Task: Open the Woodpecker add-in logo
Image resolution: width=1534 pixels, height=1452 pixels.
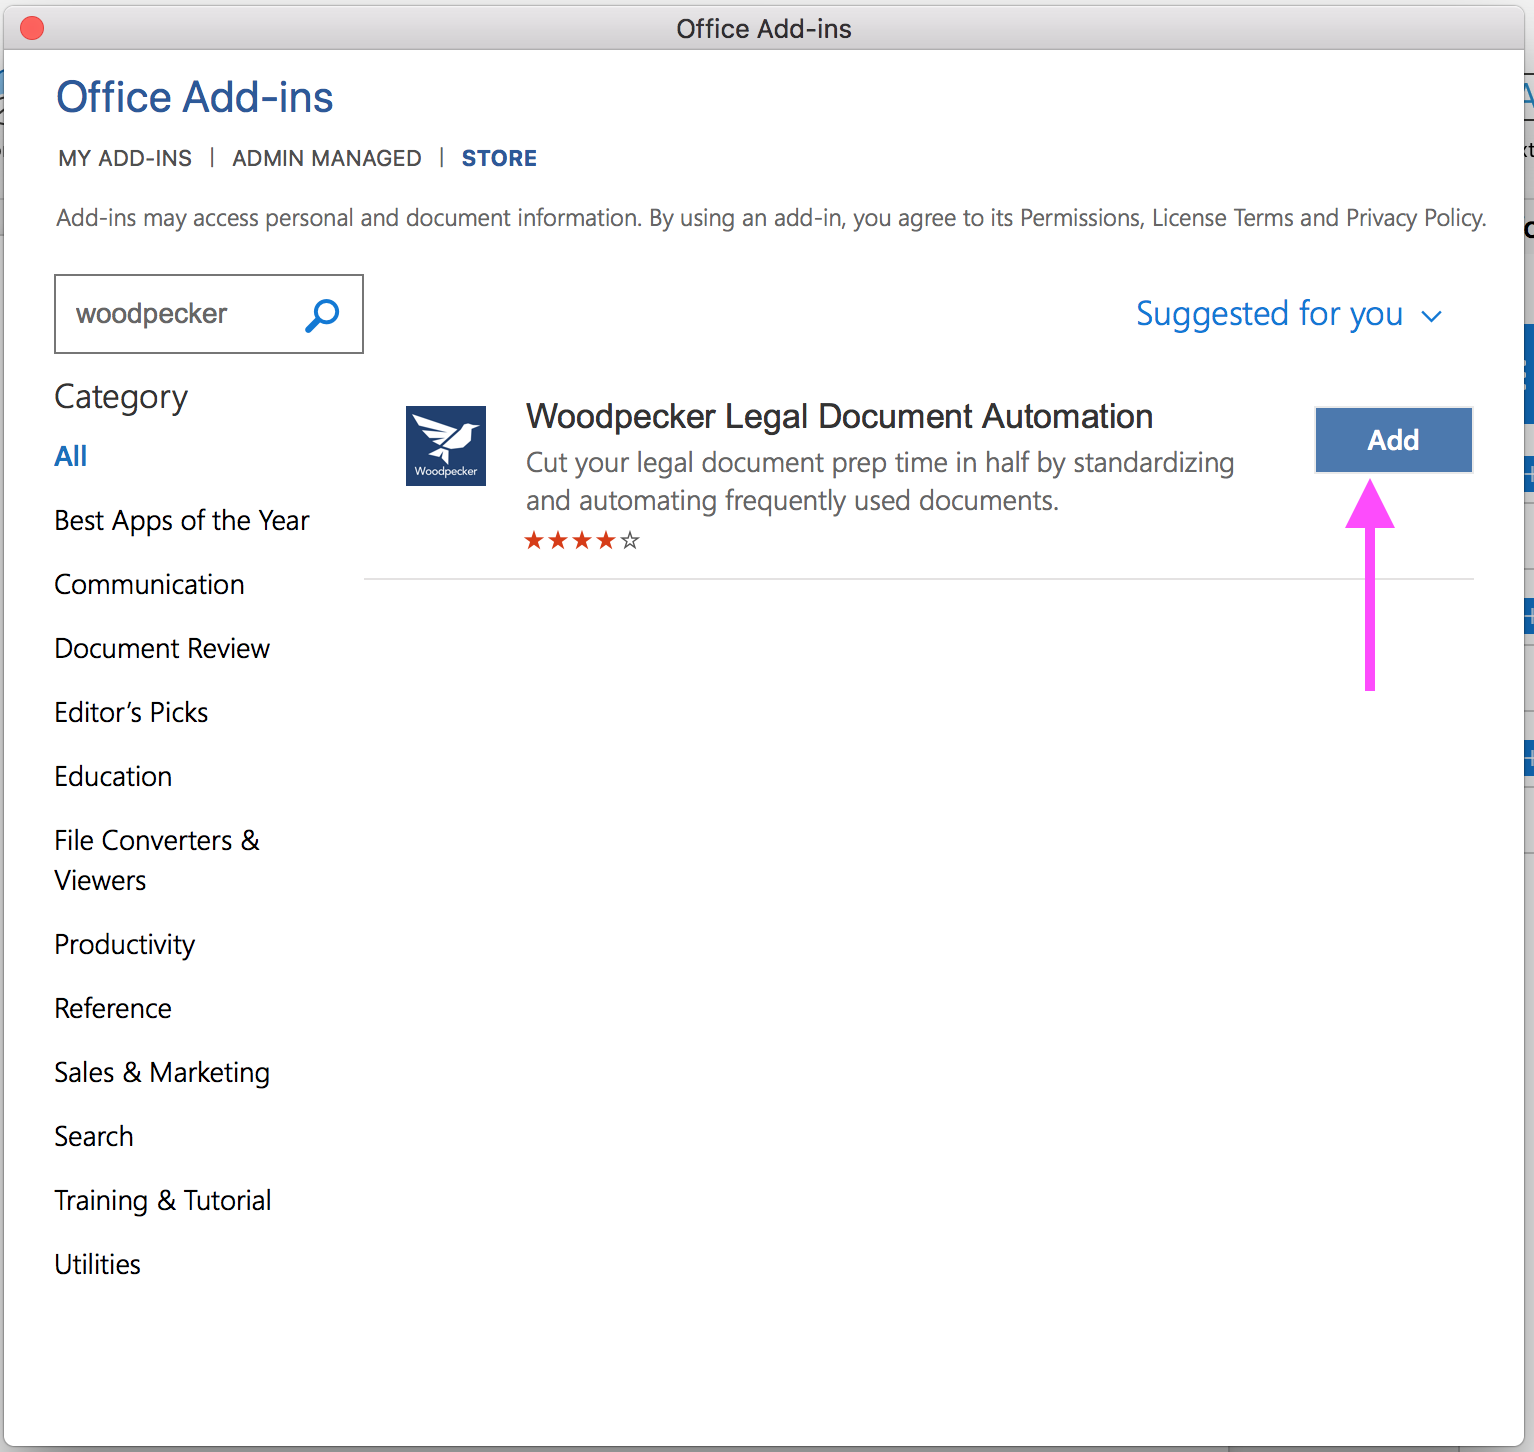Action: click(446, 446)
